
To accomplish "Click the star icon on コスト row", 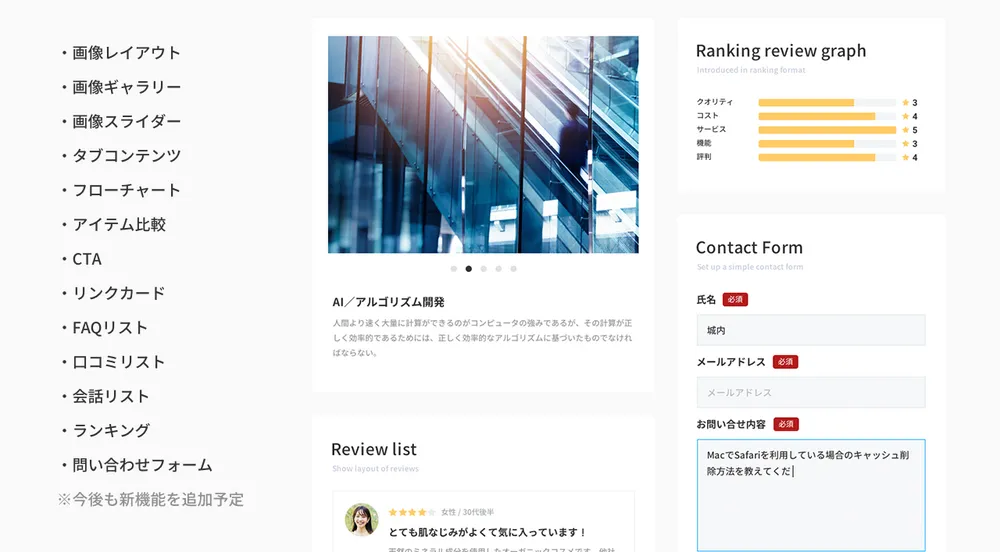I will tap(905, 116).
